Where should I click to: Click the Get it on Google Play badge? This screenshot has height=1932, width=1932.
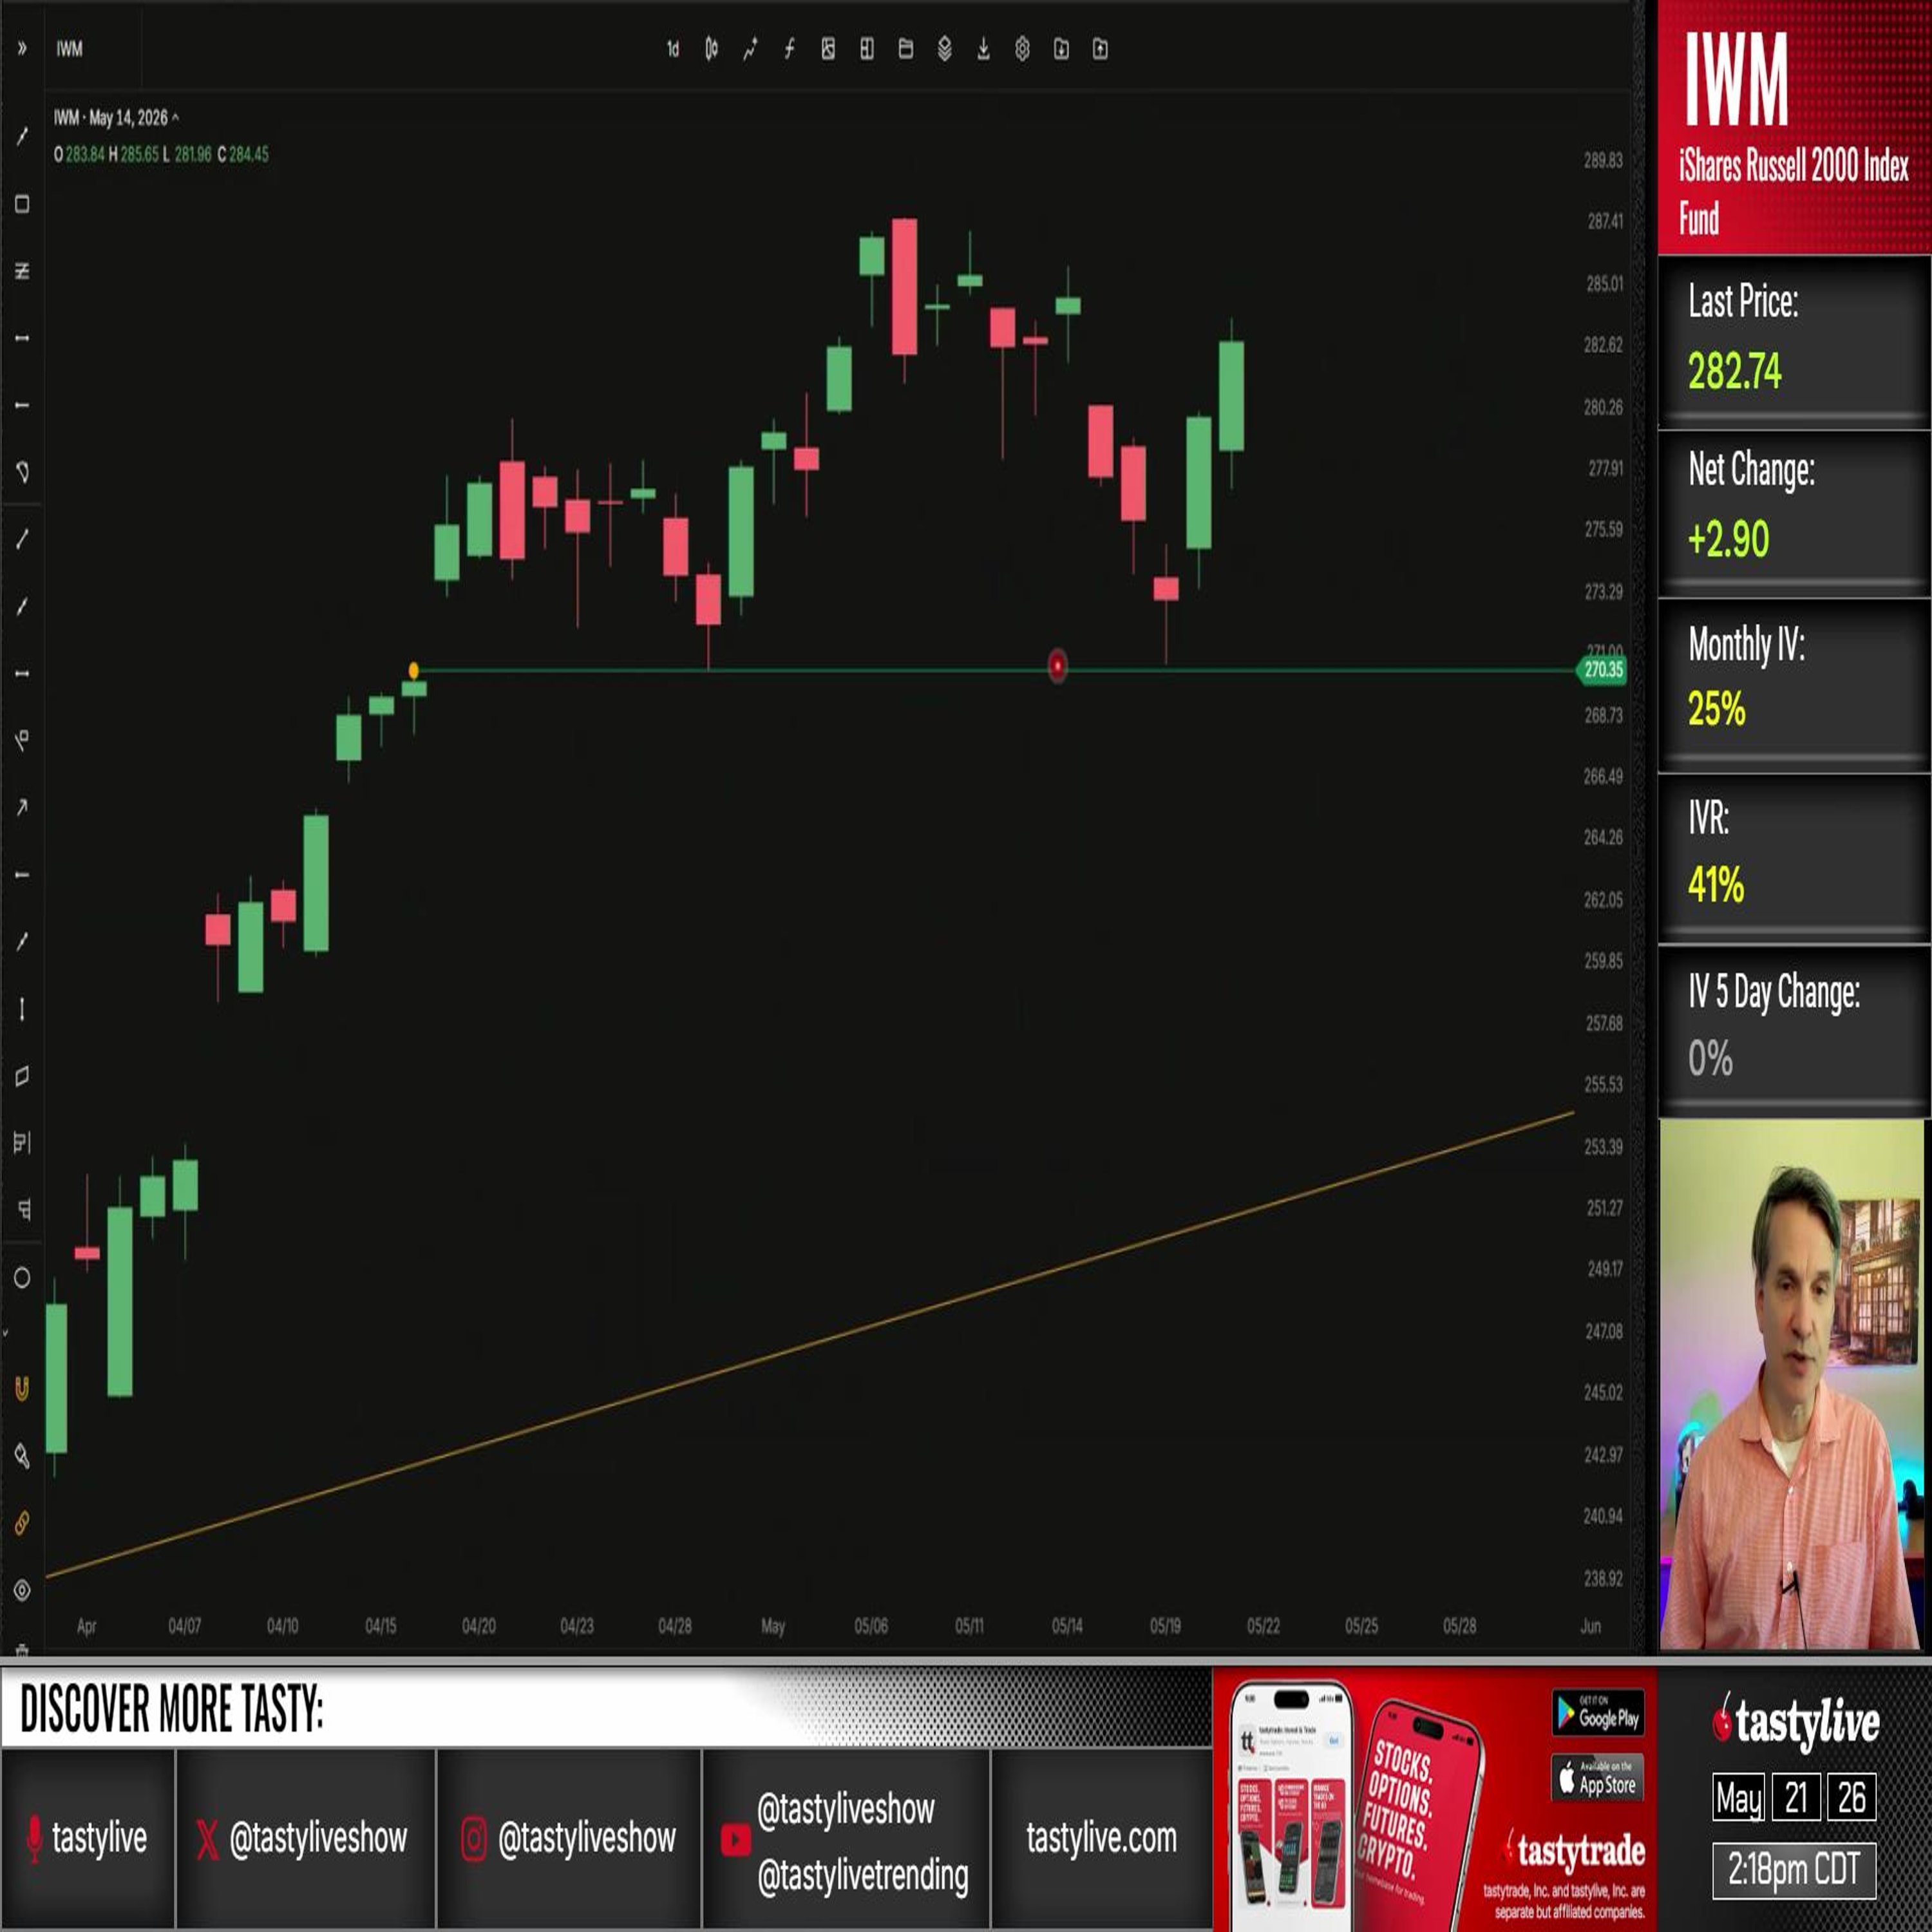click(1597, 1714)
